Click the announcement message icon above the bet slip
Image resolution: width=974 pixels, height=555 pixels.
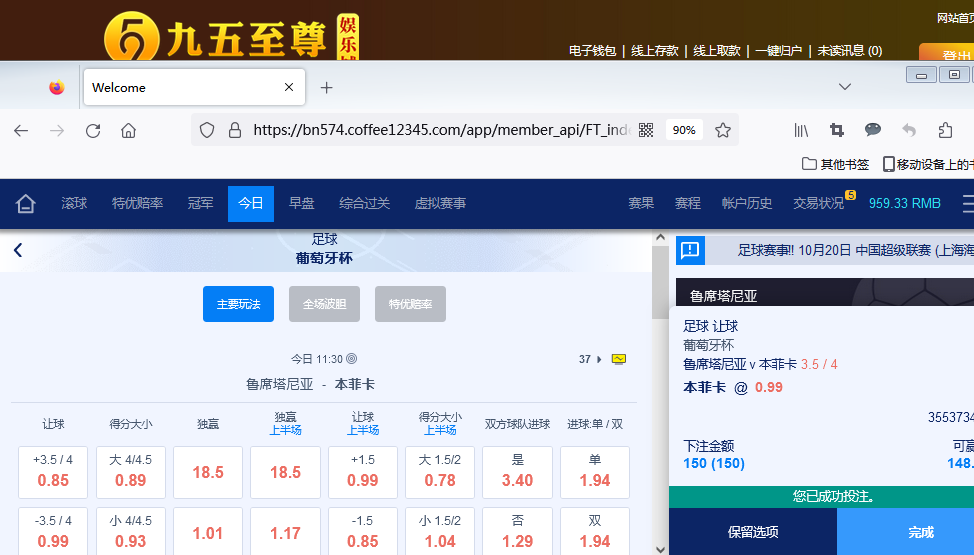tap(691, 250)
